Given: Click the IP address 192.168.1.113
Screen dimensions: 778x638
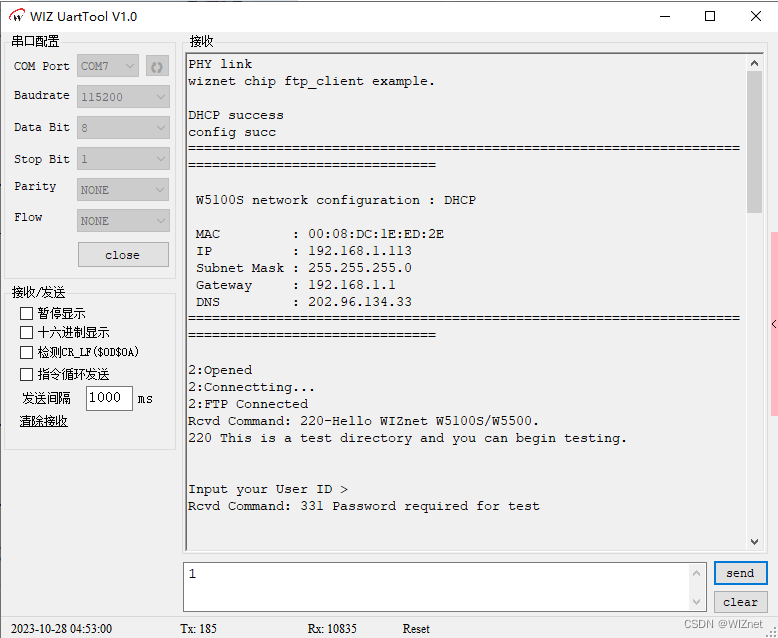Looking at the screenshot, I should click(x=360, y=251).
